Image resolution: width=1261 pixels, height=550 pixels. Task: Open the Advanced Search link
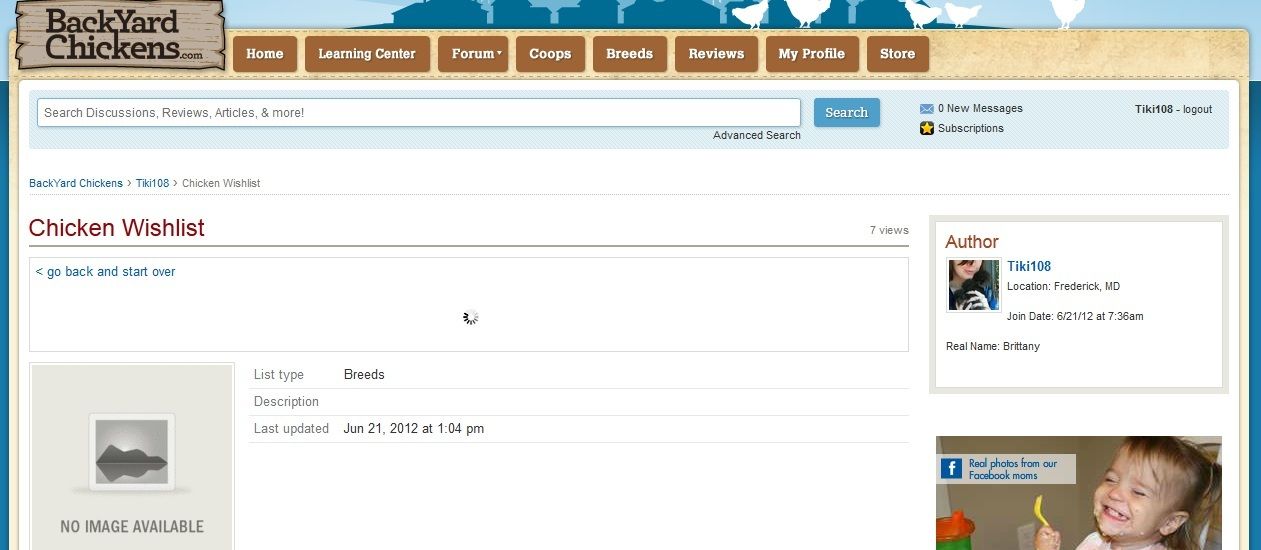click(x=756, y=136)
